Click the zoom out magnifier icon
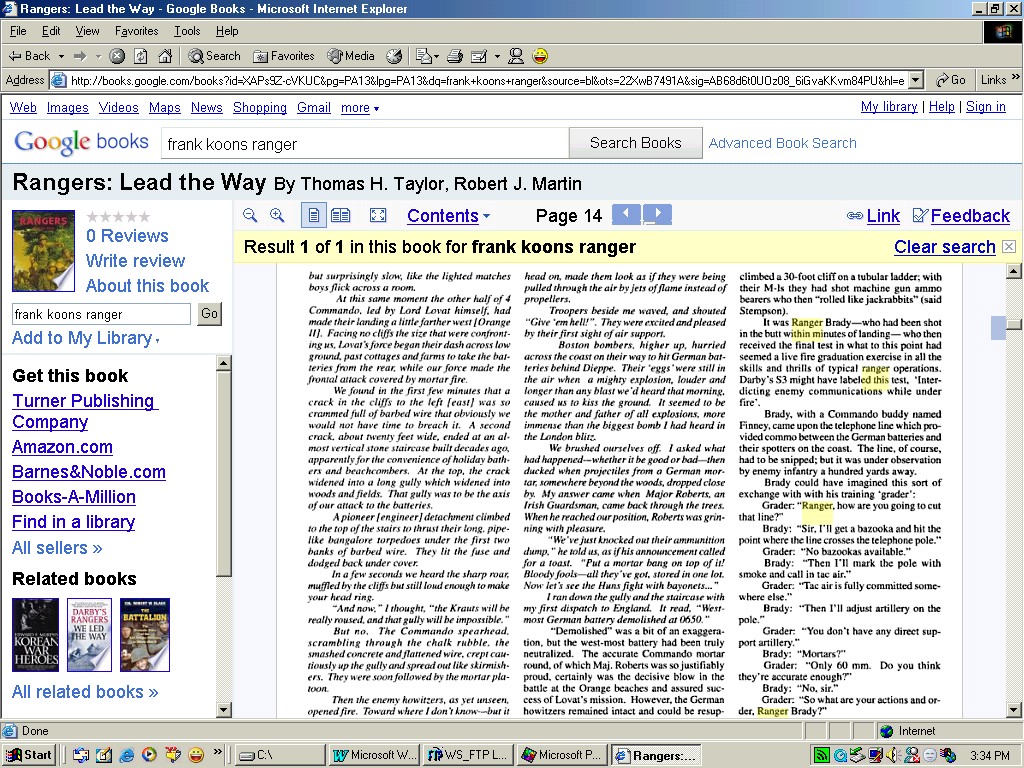This screenshot has width=1024, height=768. pyautogui.click(x=249, y=216)
